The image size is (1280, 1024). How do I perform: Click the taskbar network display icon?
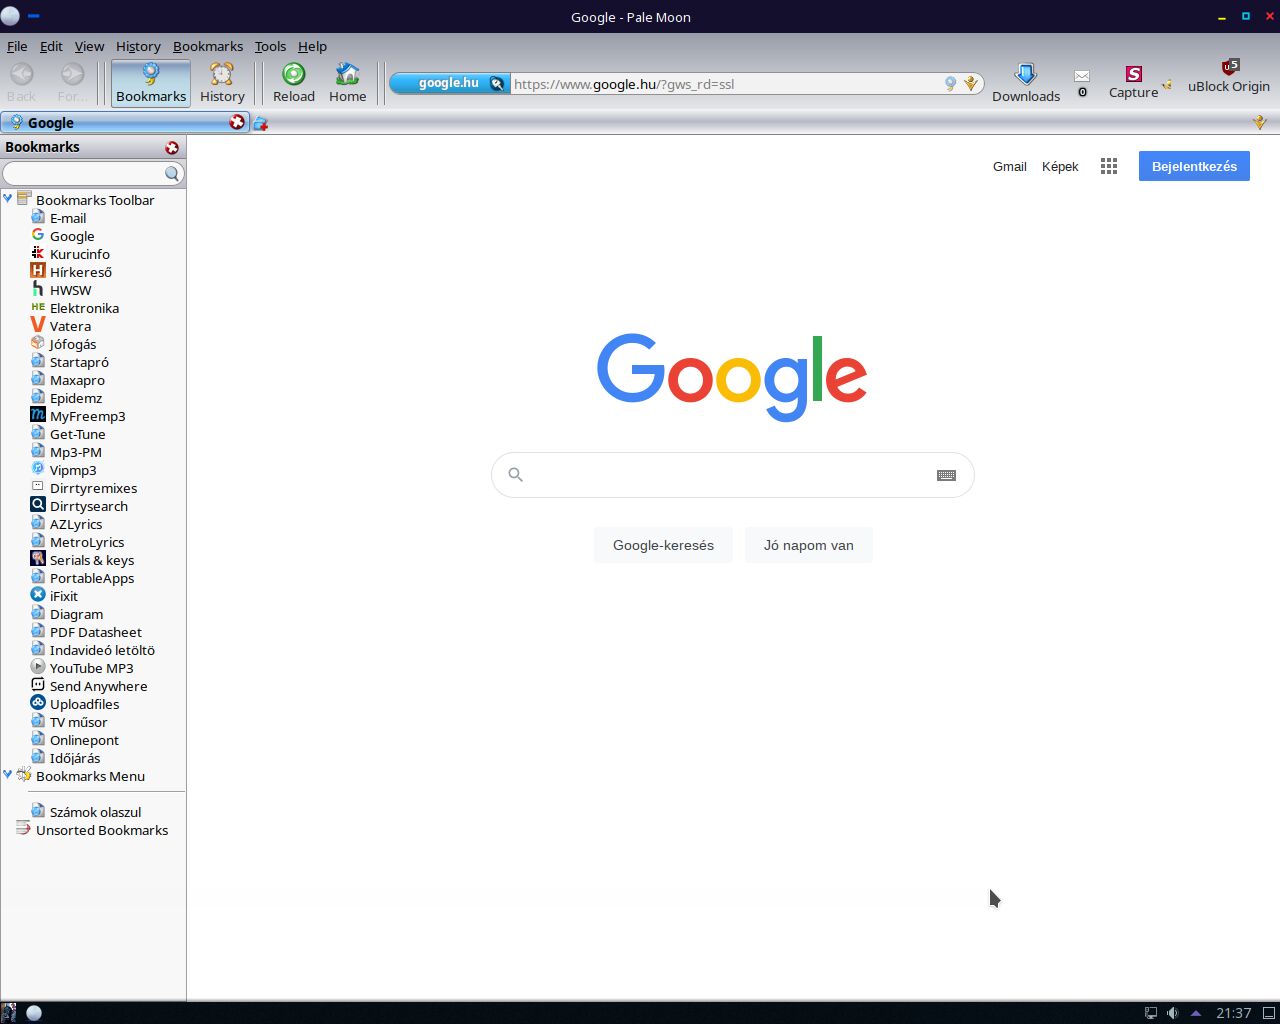coord(1151,1013)
